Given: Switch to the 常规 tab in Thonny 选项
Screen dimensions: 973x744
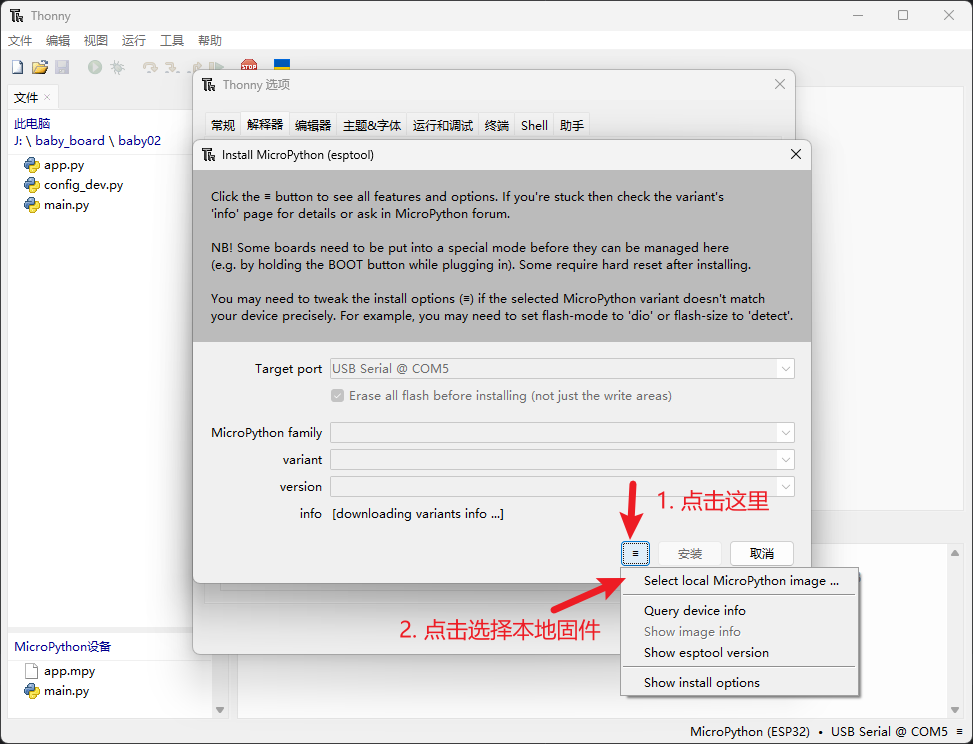Looking at the screenshot, I should click(x=223, y=125).
